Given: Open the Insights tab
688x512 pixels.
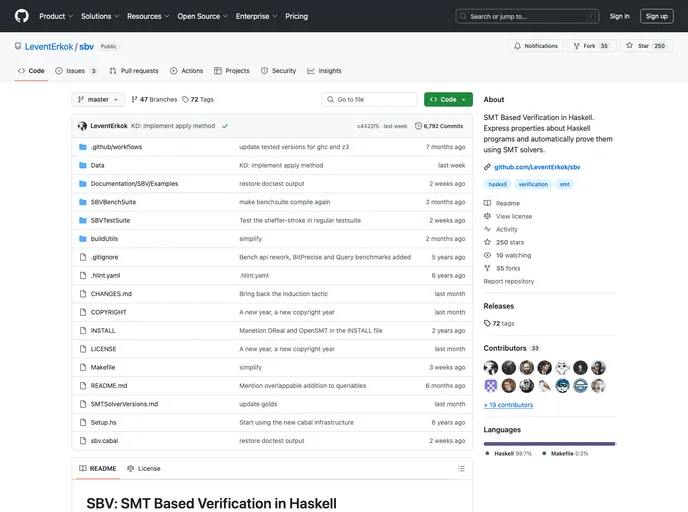Looking at the screenshot, I should 324,71.
